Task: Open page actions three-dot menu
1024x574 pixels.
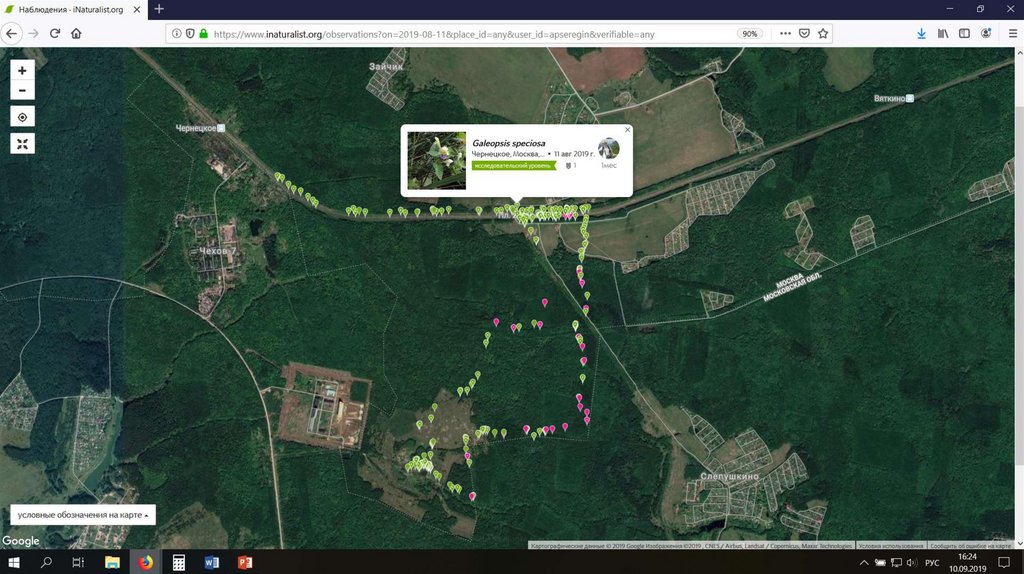Action: (x=786, y=33)
